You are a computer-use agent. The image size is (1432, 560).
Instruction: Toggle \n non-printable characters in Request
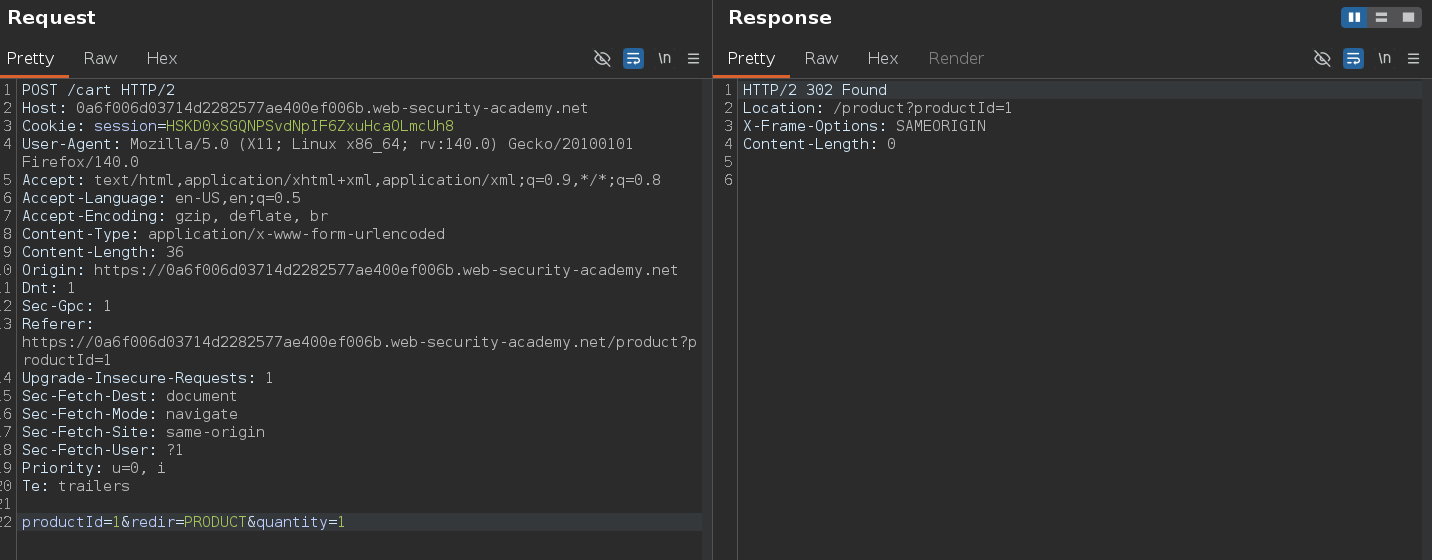click(664, 58)
